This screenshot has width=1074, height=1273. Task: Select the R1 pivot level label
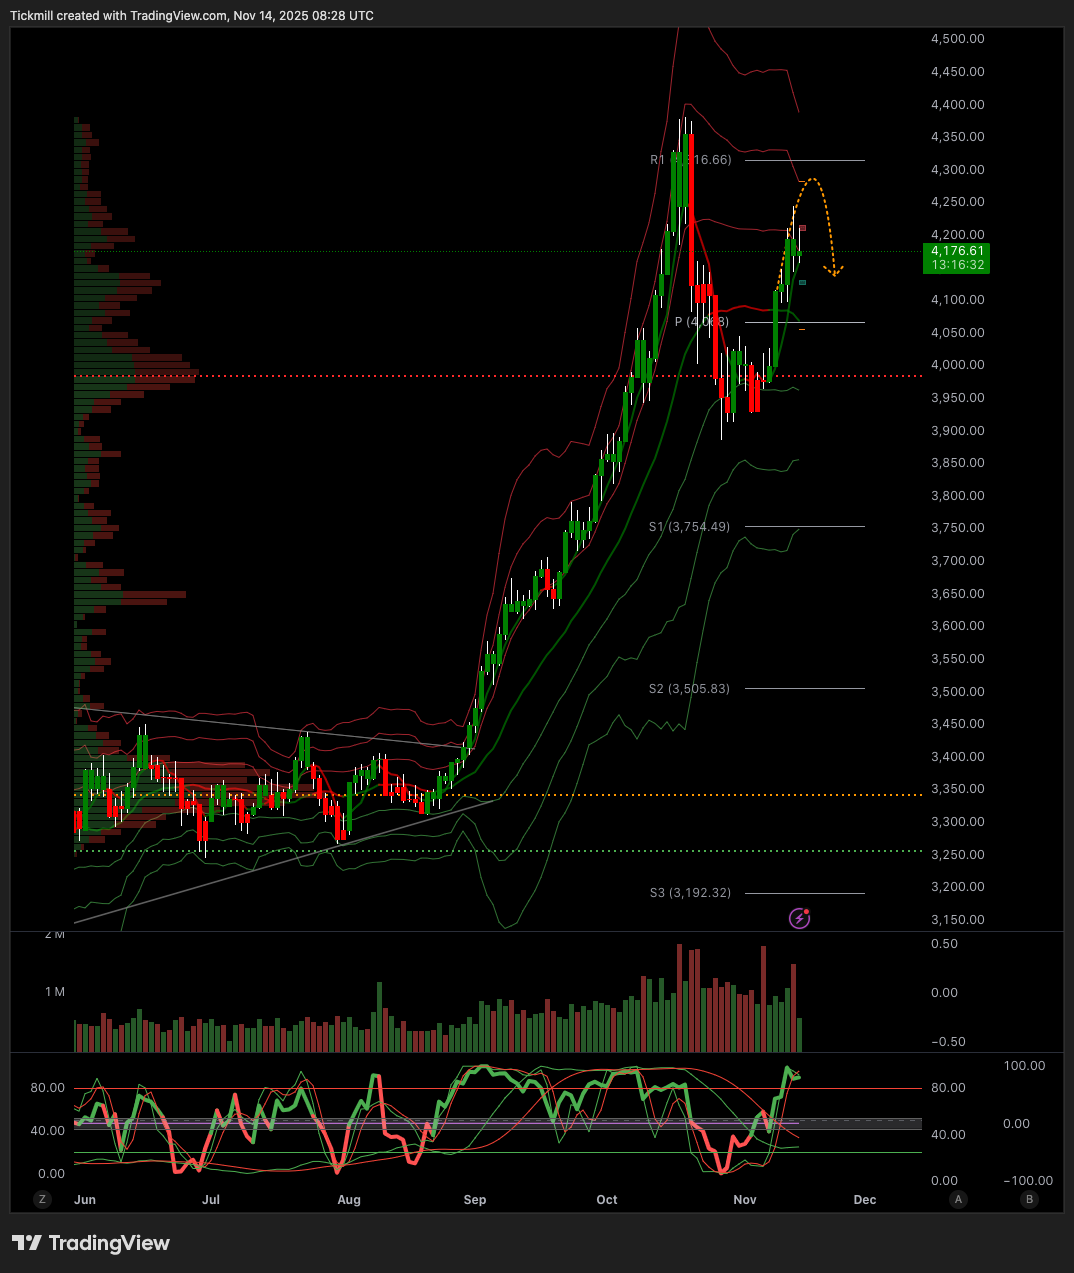[x=690, y=160]
